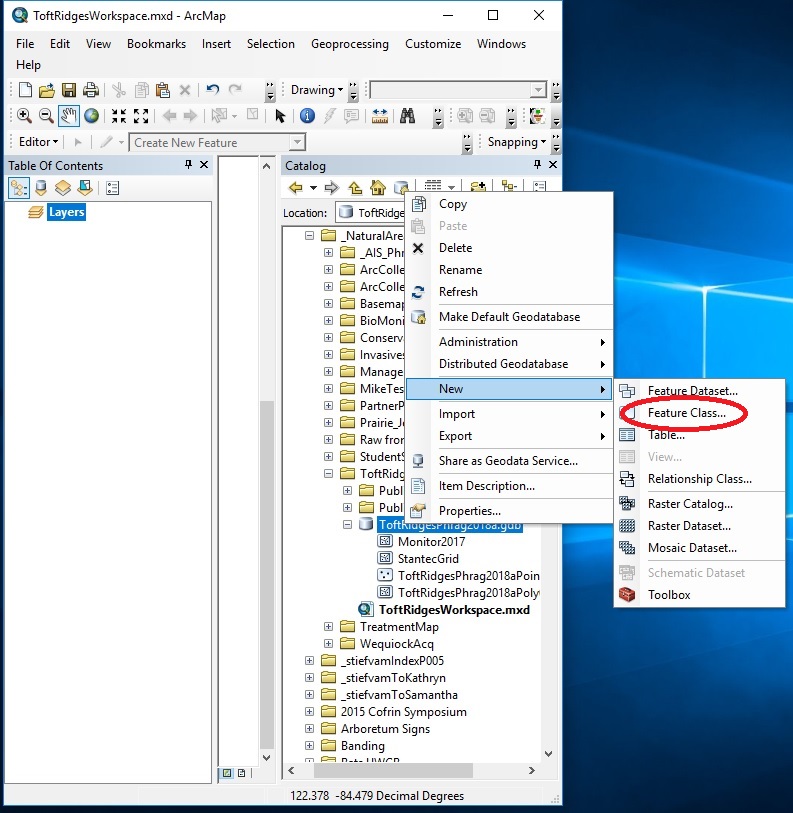This screenshot has width=793, height=813.
Task: Click the New Map File icon
Action: tap(25, 90)
